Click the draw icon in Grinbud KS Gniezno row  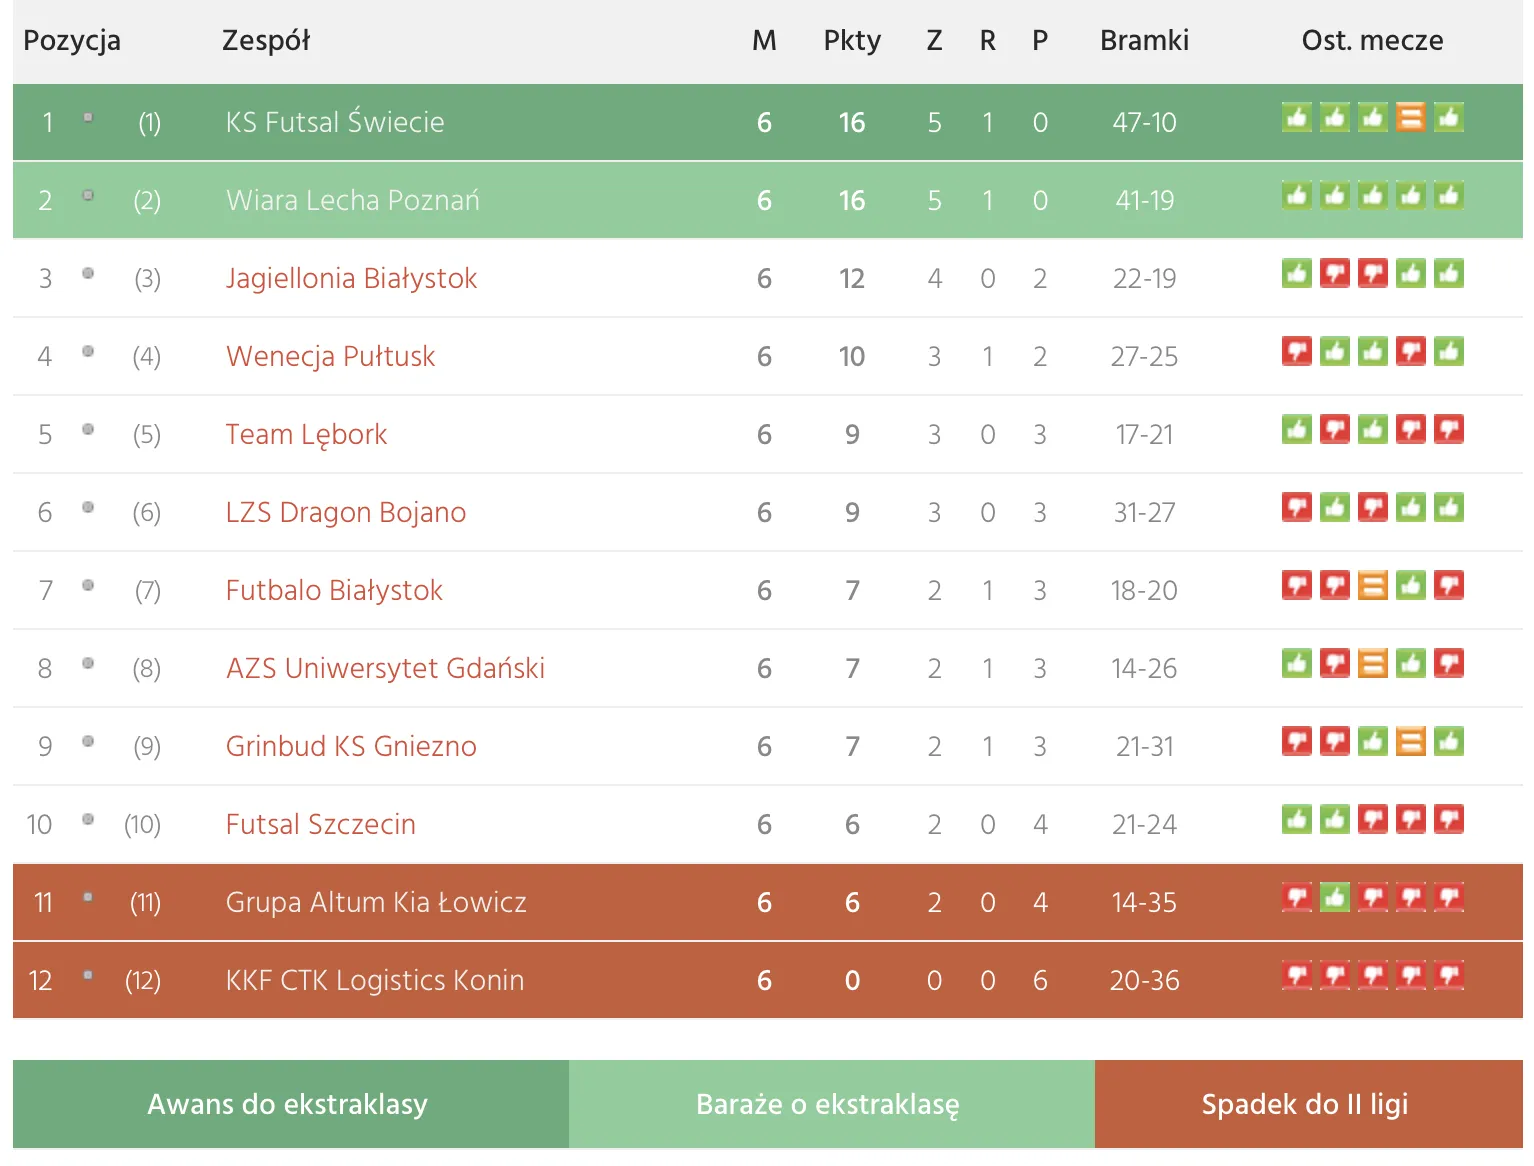point(1410,741)
